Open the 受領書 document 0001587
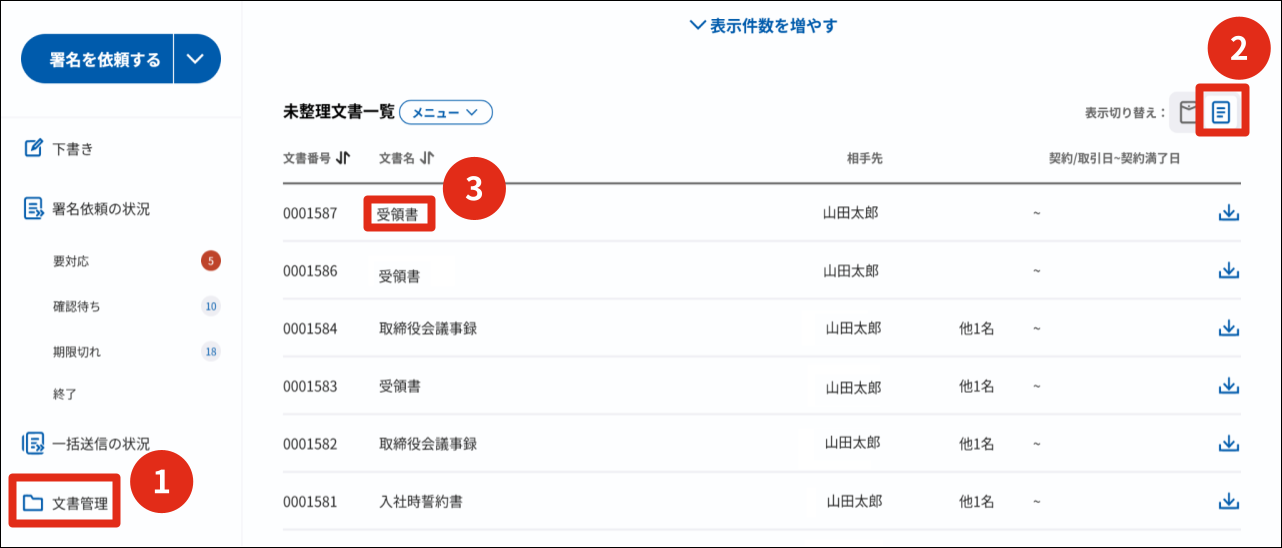The image size is (1282, 548). tap(398, 214)
